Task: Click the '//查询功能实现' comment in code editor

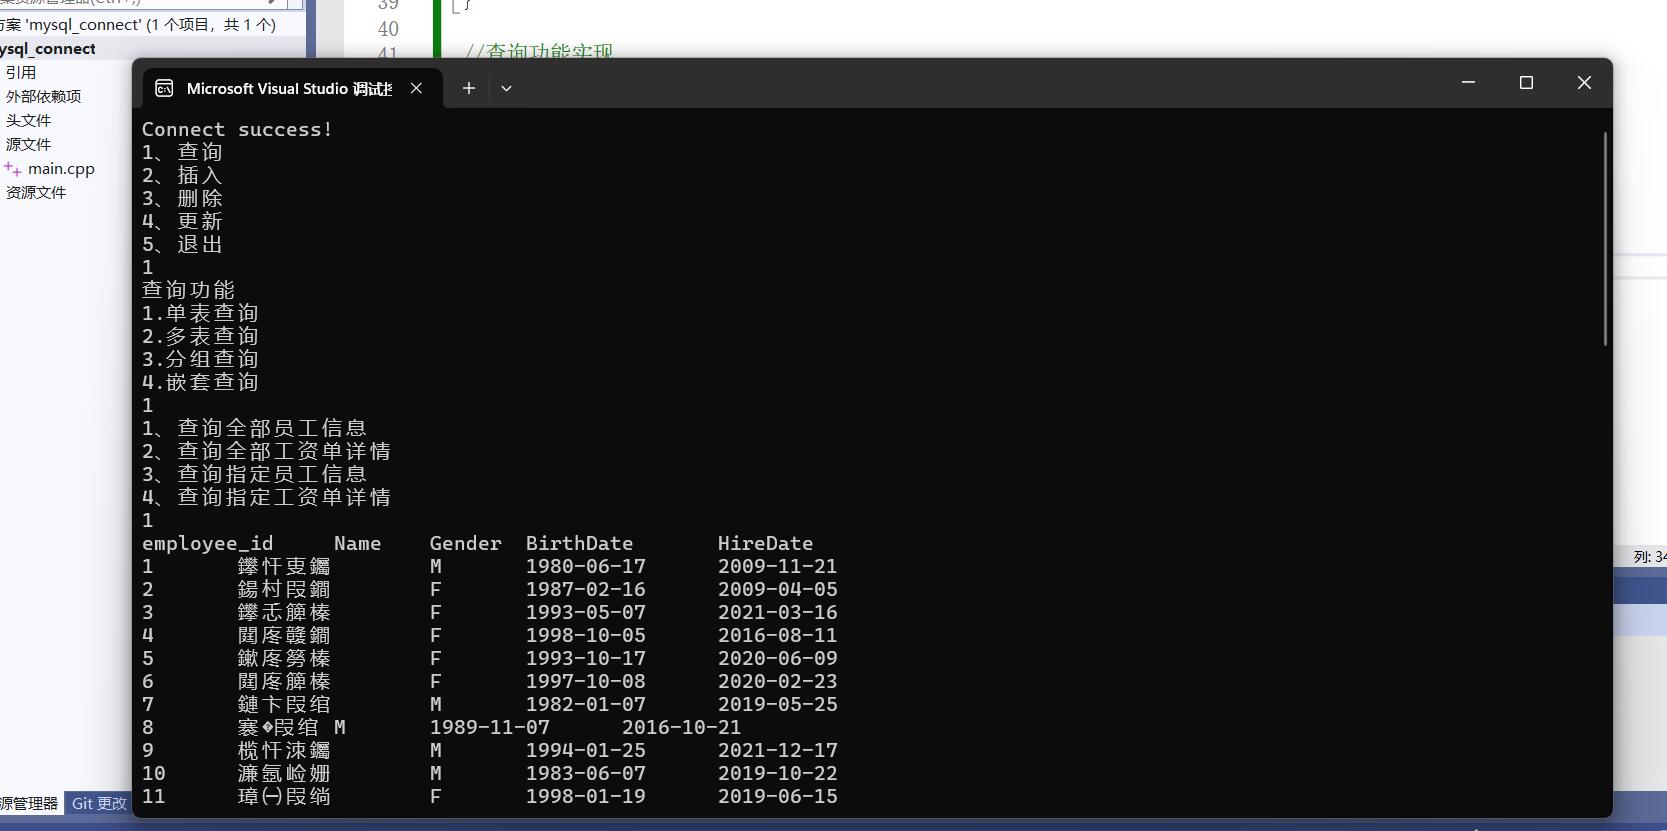Action: pyautogui.click(x=539, y=51)
